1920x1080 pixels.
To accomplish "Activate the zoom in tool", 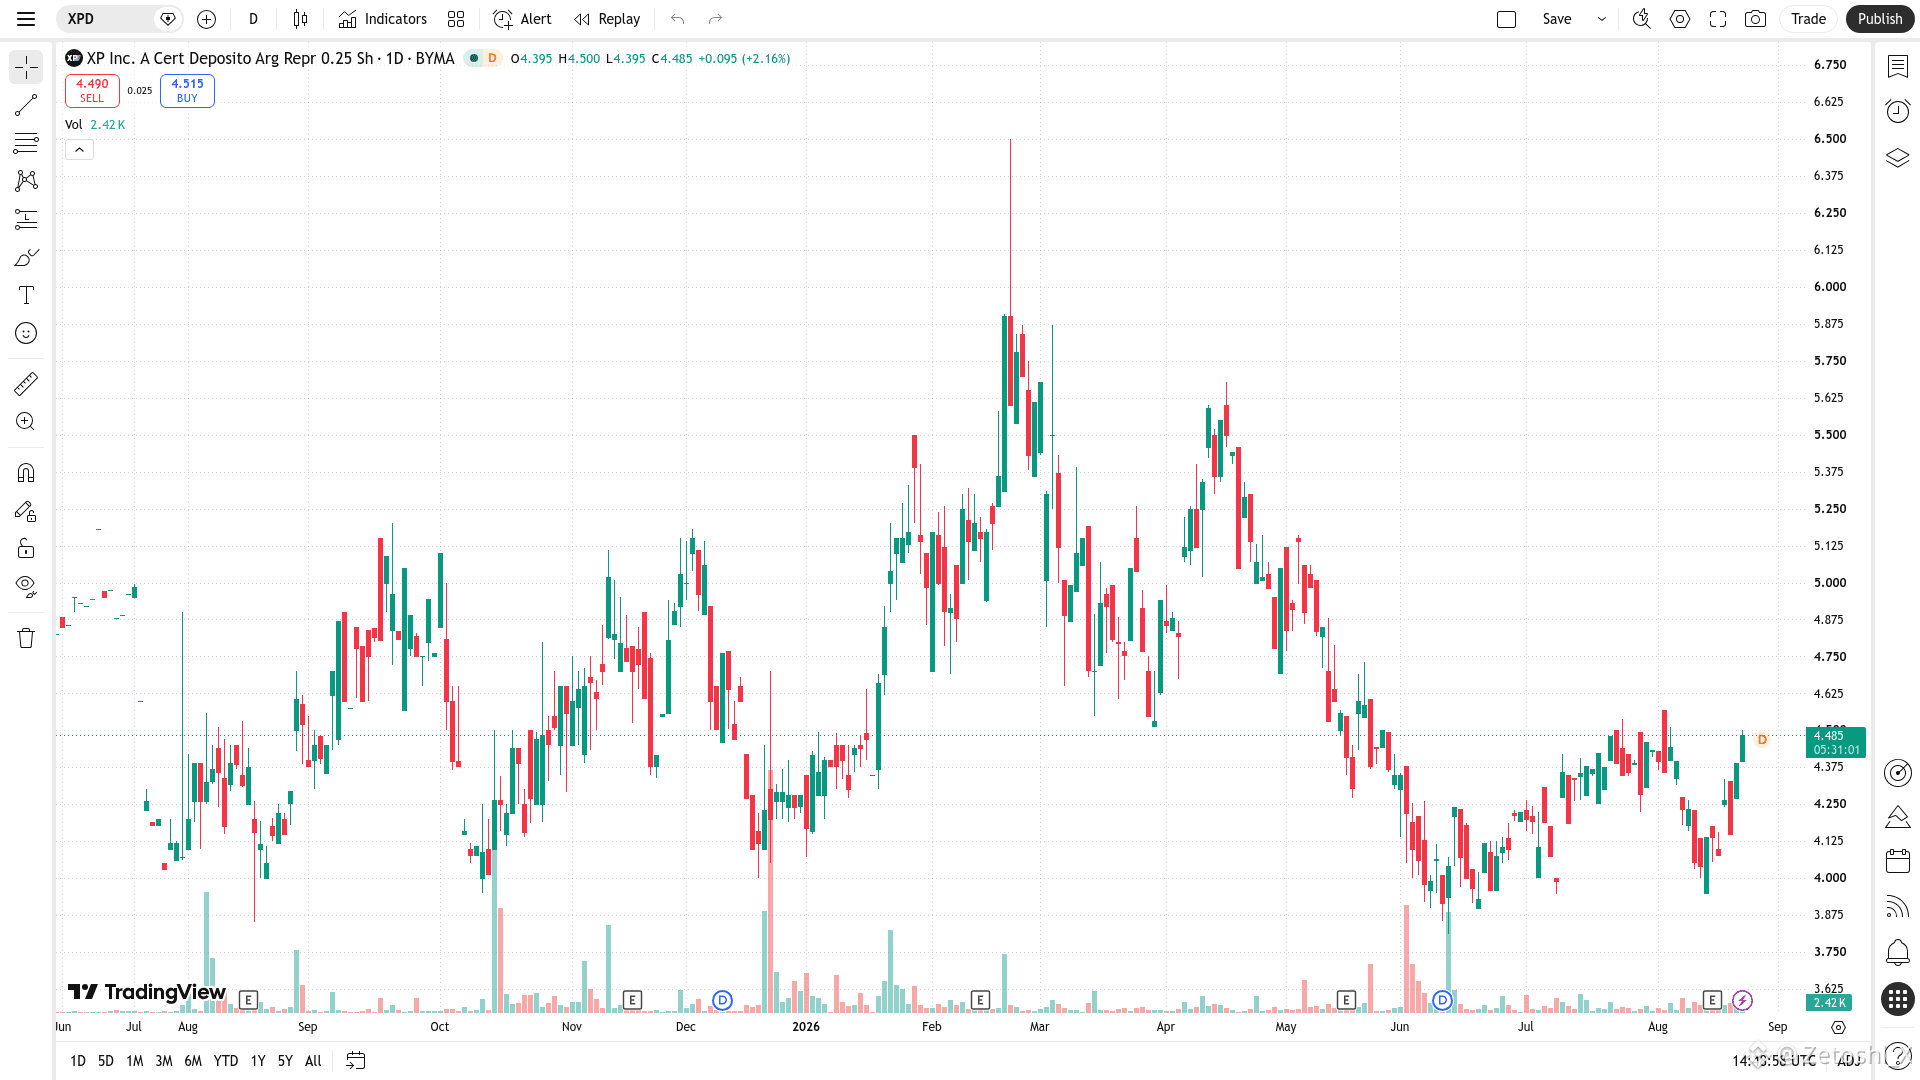I will coord(26,422).
